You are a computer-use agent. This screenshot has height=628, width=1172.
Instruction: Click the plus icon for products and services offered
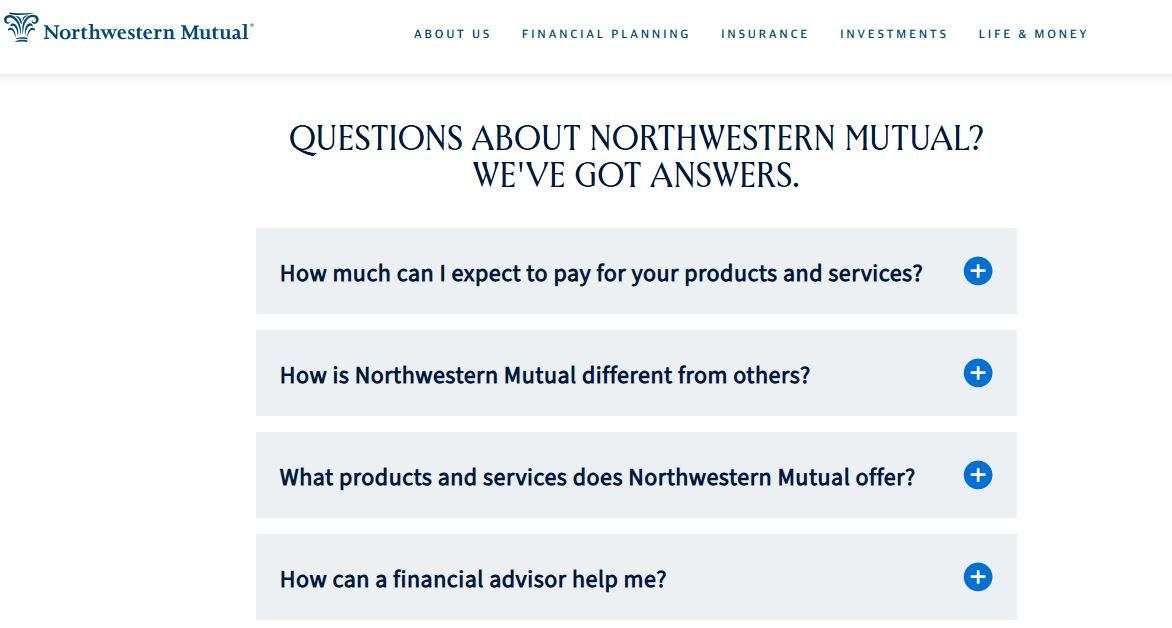977,475
